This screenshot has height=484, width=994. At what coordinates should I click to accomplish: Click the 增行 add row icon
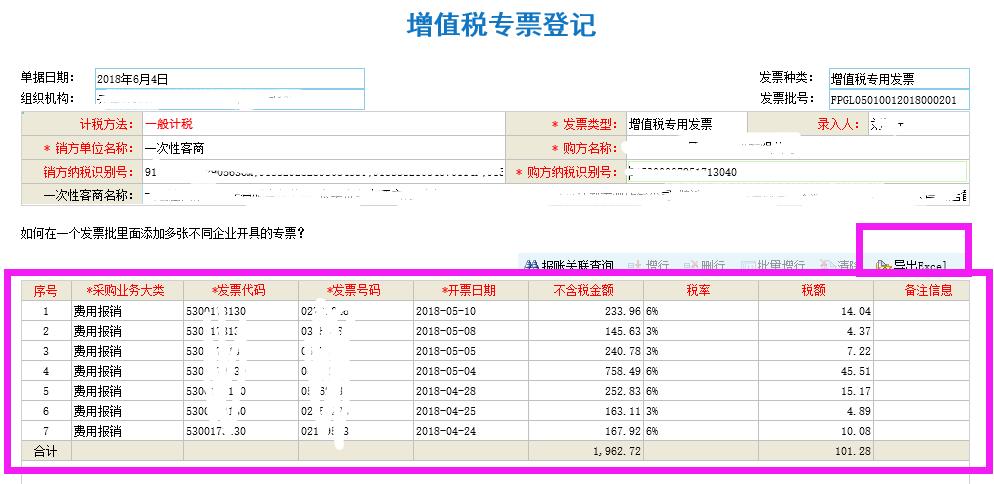click(634, 266)
